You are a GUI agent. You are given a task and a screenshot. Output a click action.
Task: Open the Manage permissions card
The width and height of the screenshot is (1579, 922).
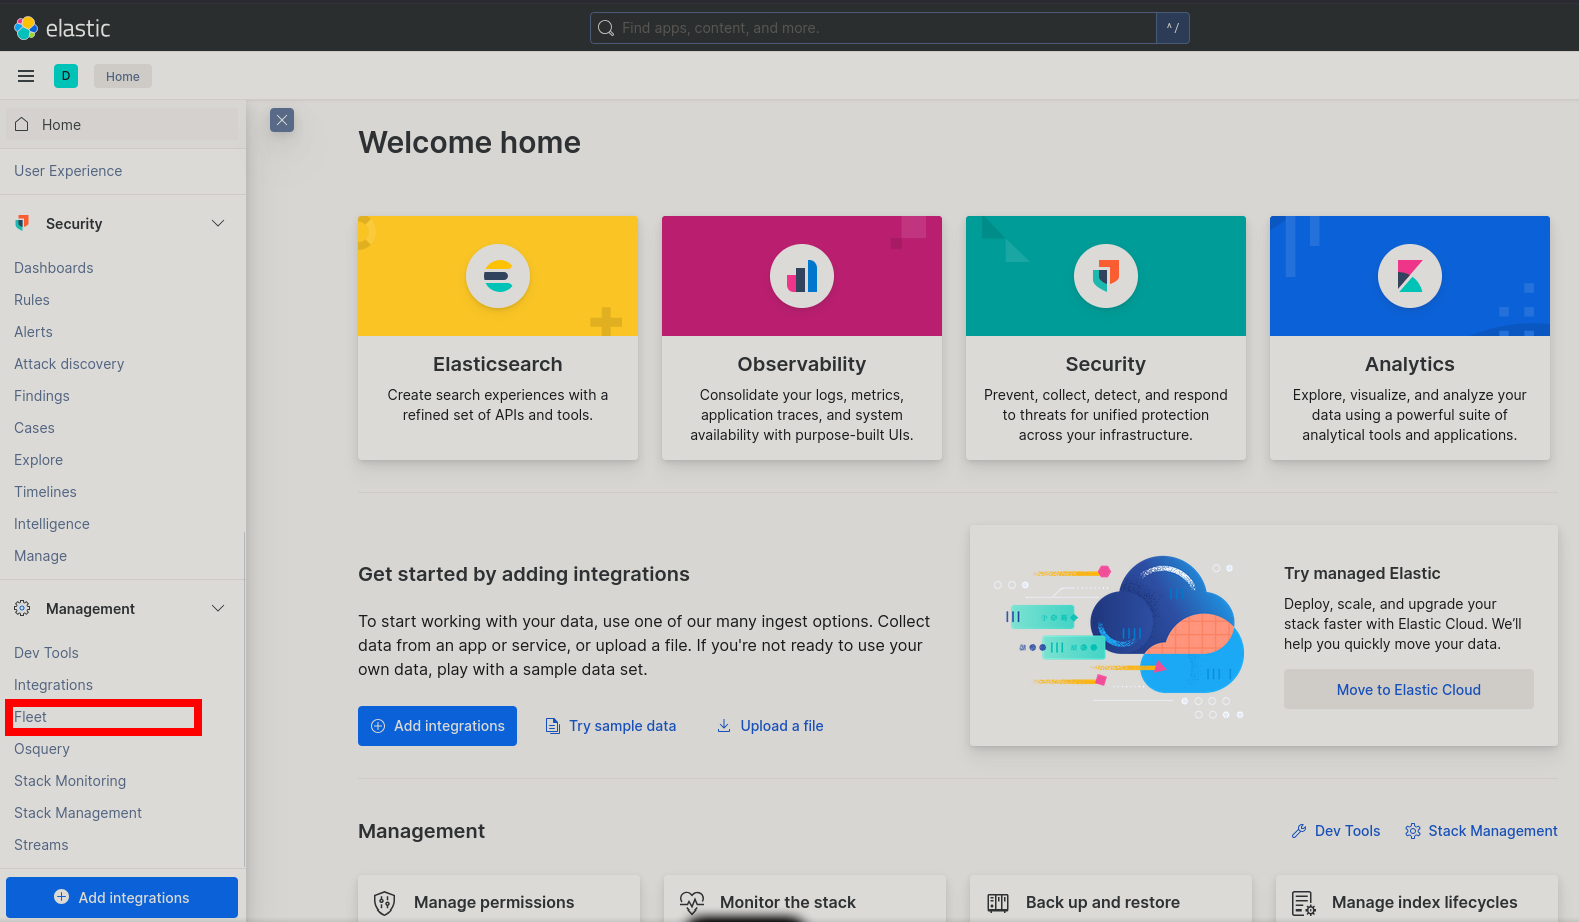pos(499,900)
